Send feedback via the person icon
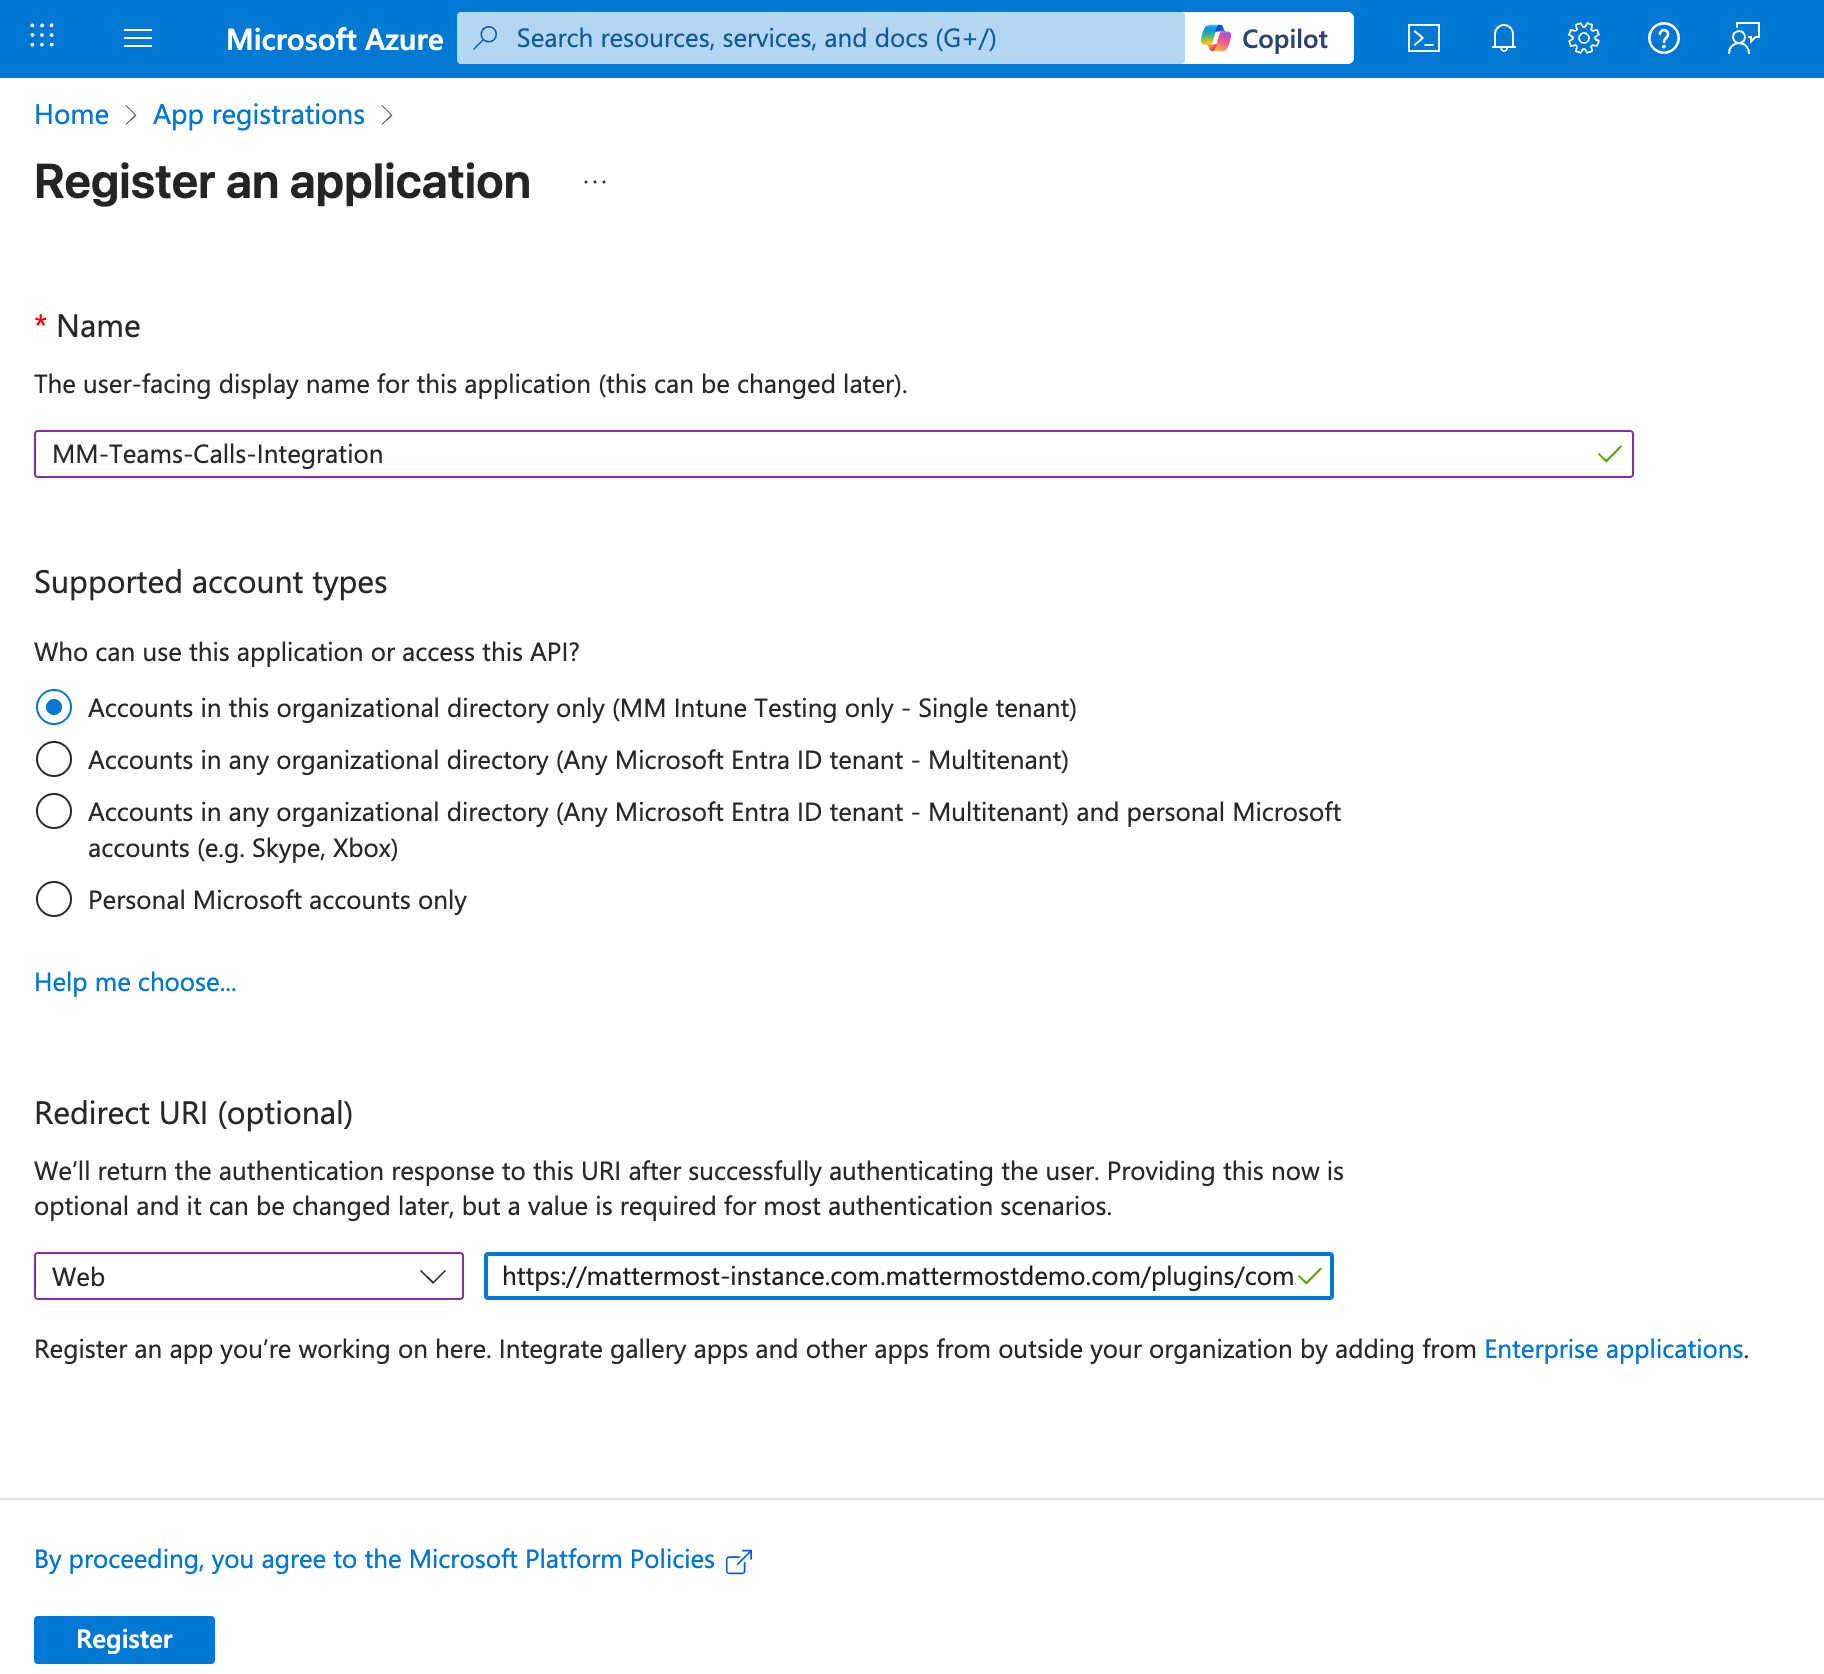This screenshot has width=1824, height=1674. (x=1743, y=38)
